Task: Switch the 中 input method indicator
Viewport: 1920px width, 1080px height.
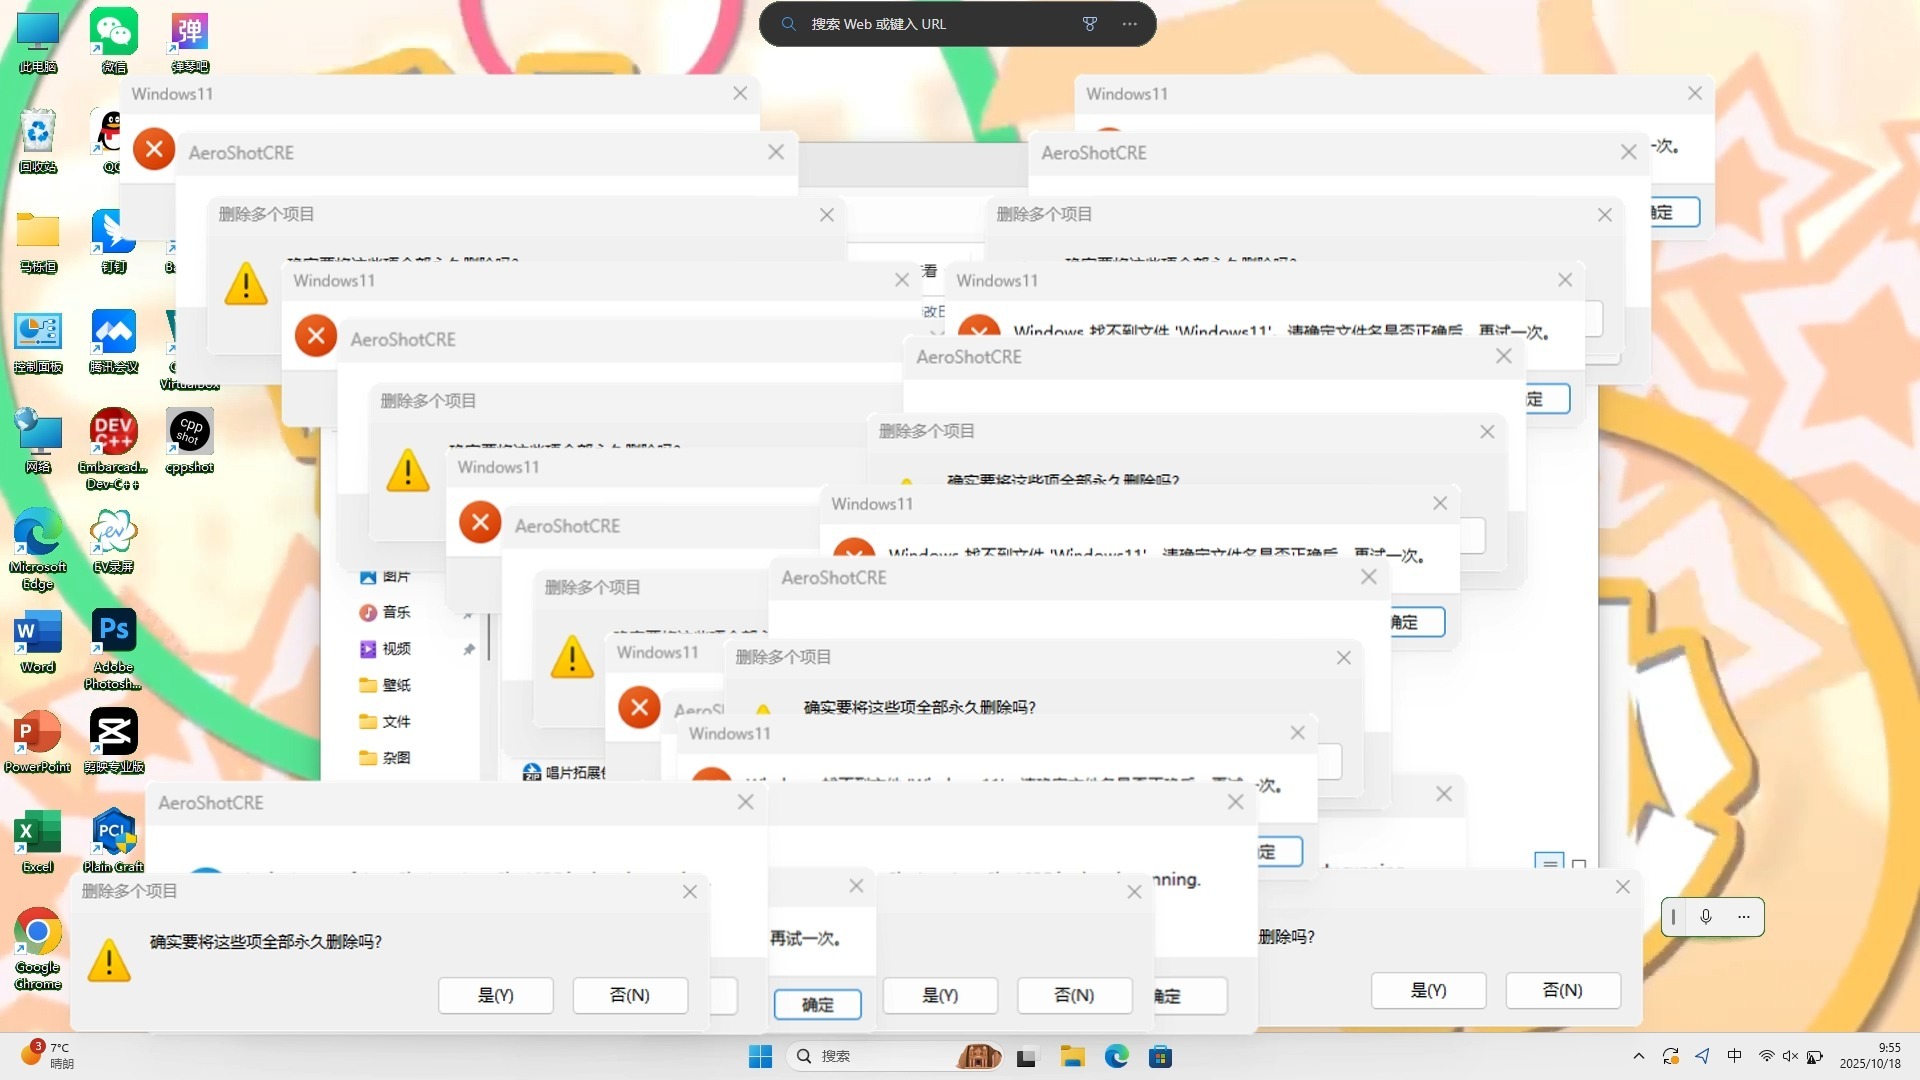Action: pyautogui.click(x=1735, y=1057)
